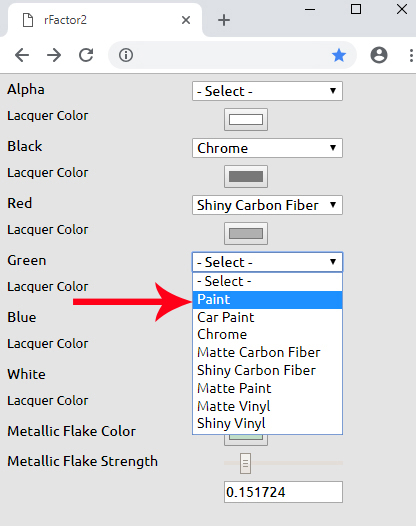Click the blue bookmark star

[x=339, y=55]
